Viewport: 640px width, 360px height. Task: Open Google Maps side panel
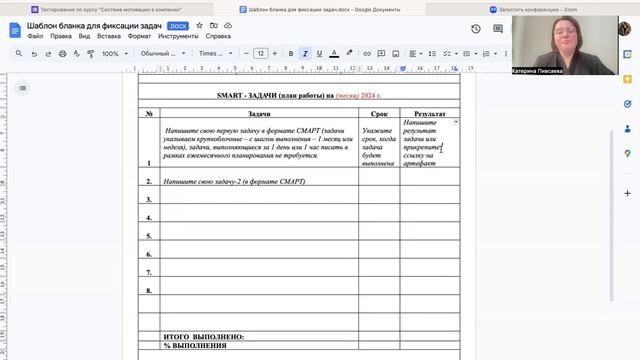pos(627,153)
